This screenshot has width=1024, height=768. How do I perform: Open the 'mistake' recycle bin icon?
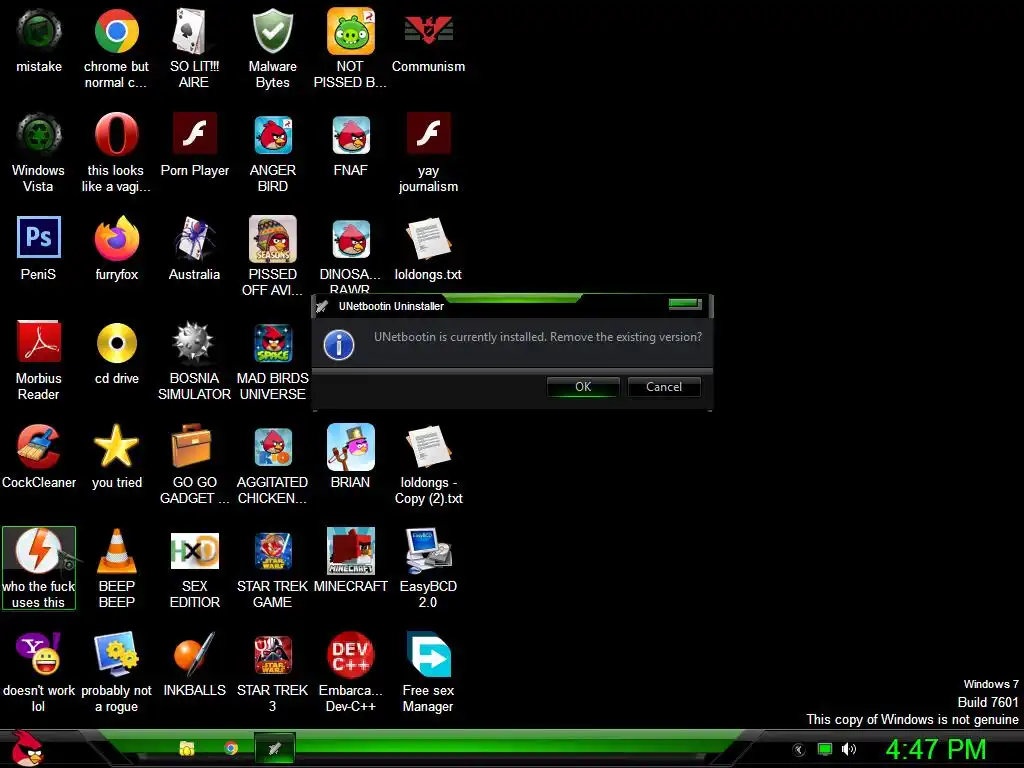pos(39,31)
